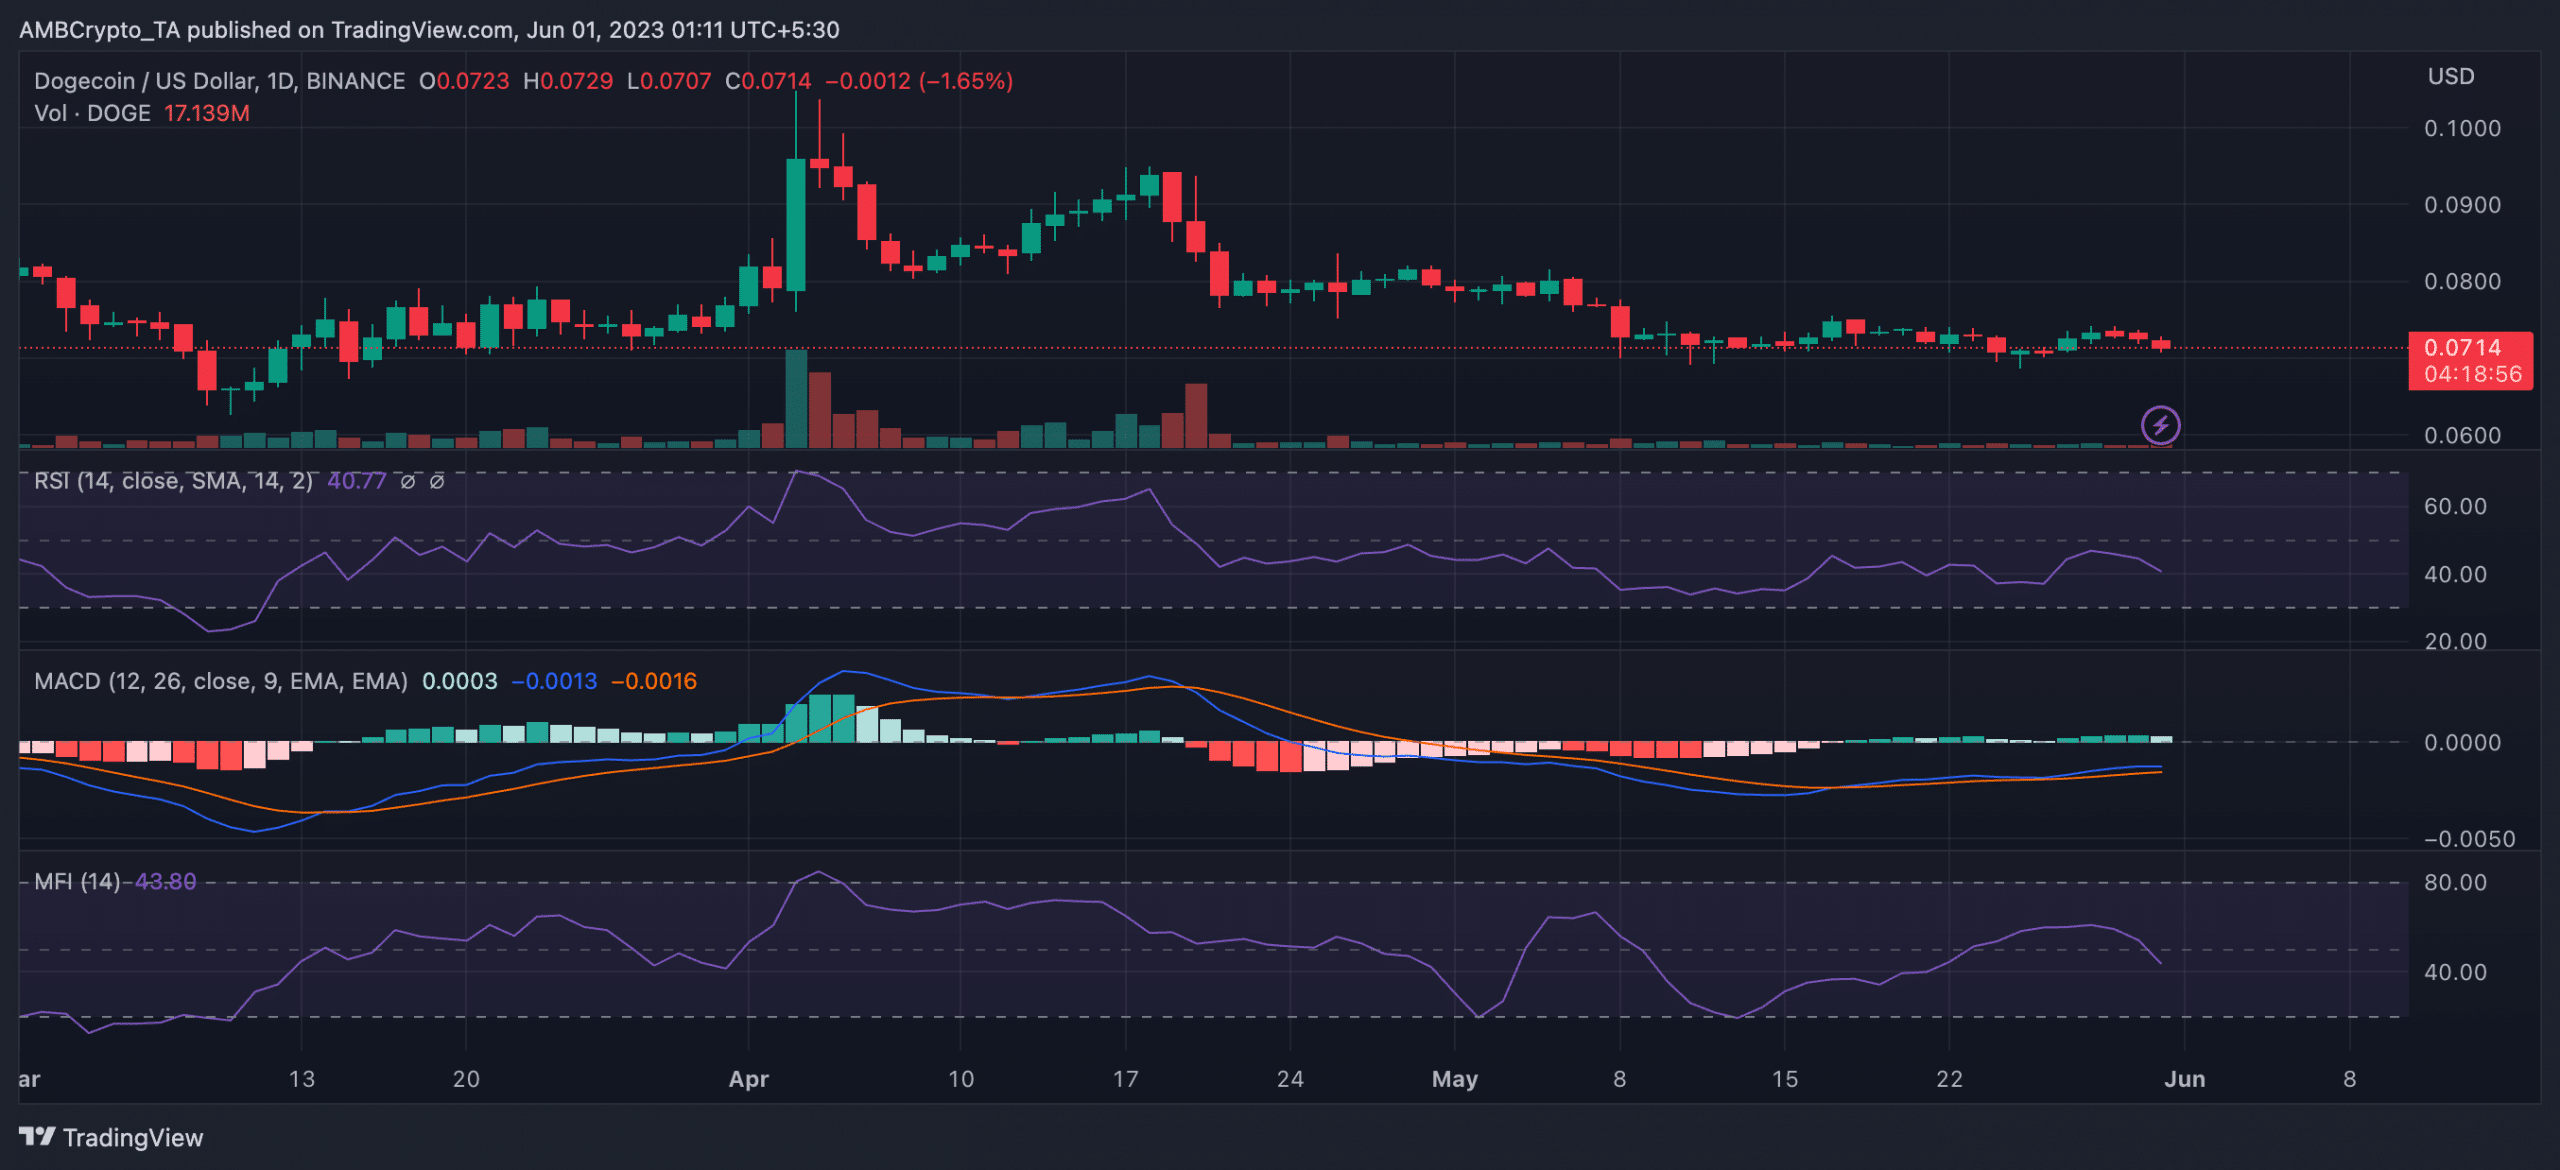
Task: Click the open price O0.0723
Action: [464, 81]
